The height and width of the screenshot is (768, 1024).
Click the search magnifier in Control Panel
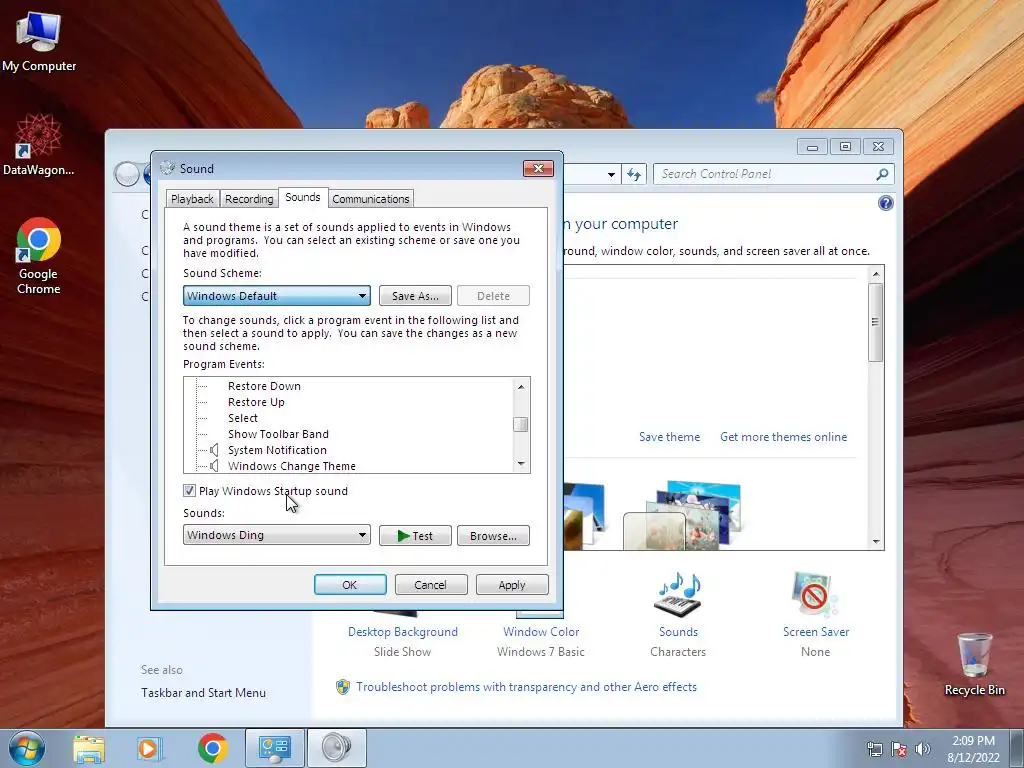[x=882, y=174]
